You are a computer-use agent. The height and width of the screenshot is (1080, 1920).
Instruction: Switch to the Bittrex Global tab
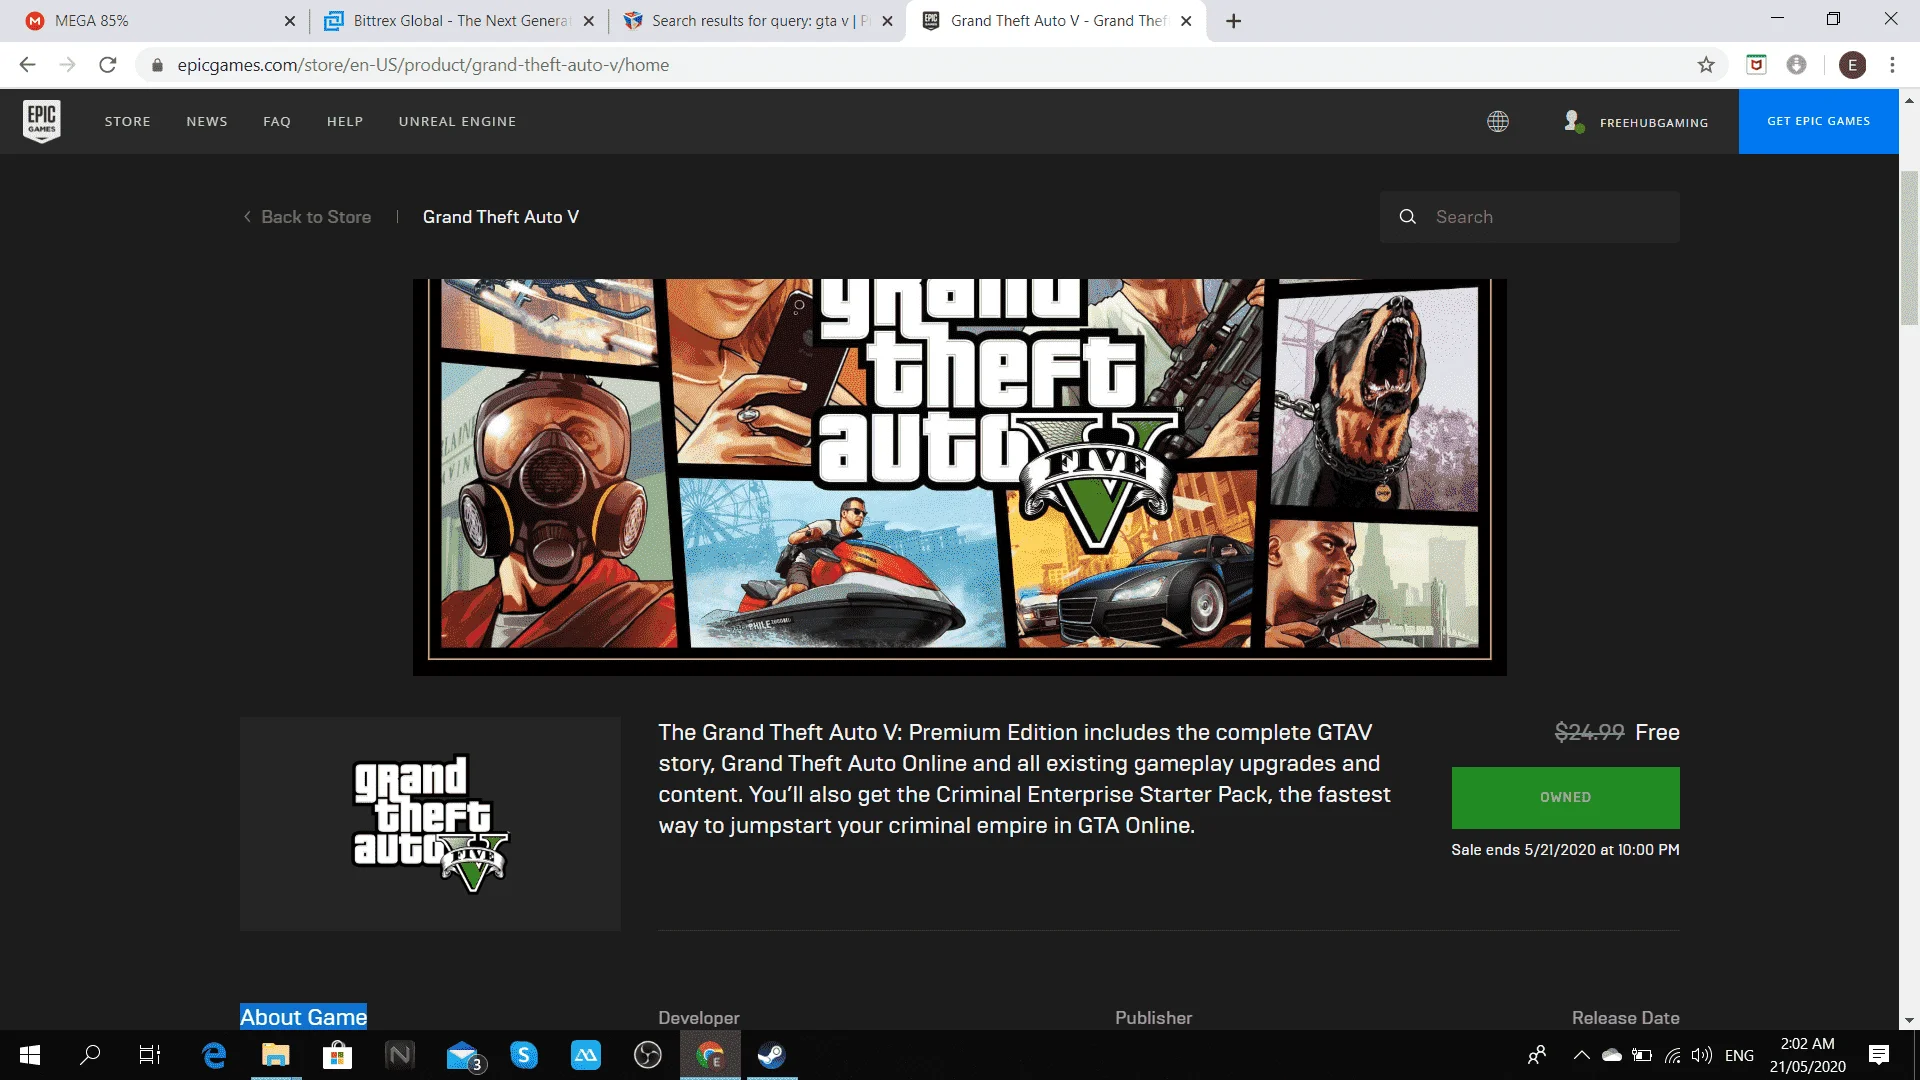coord(460,21)
